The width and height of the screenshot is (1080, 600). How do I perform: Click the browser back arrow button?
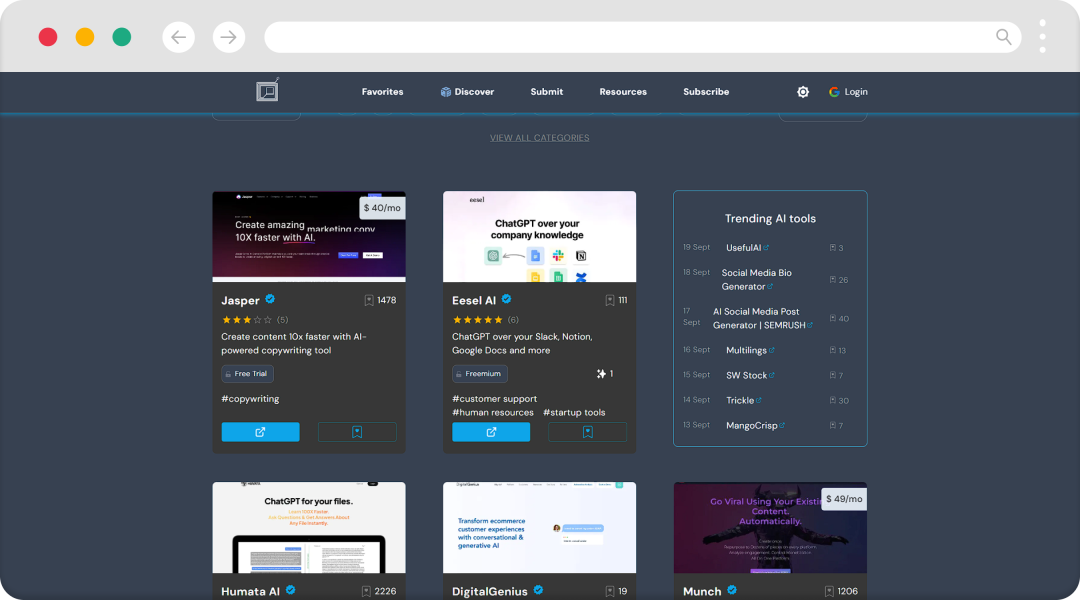[x=178, y=37]
